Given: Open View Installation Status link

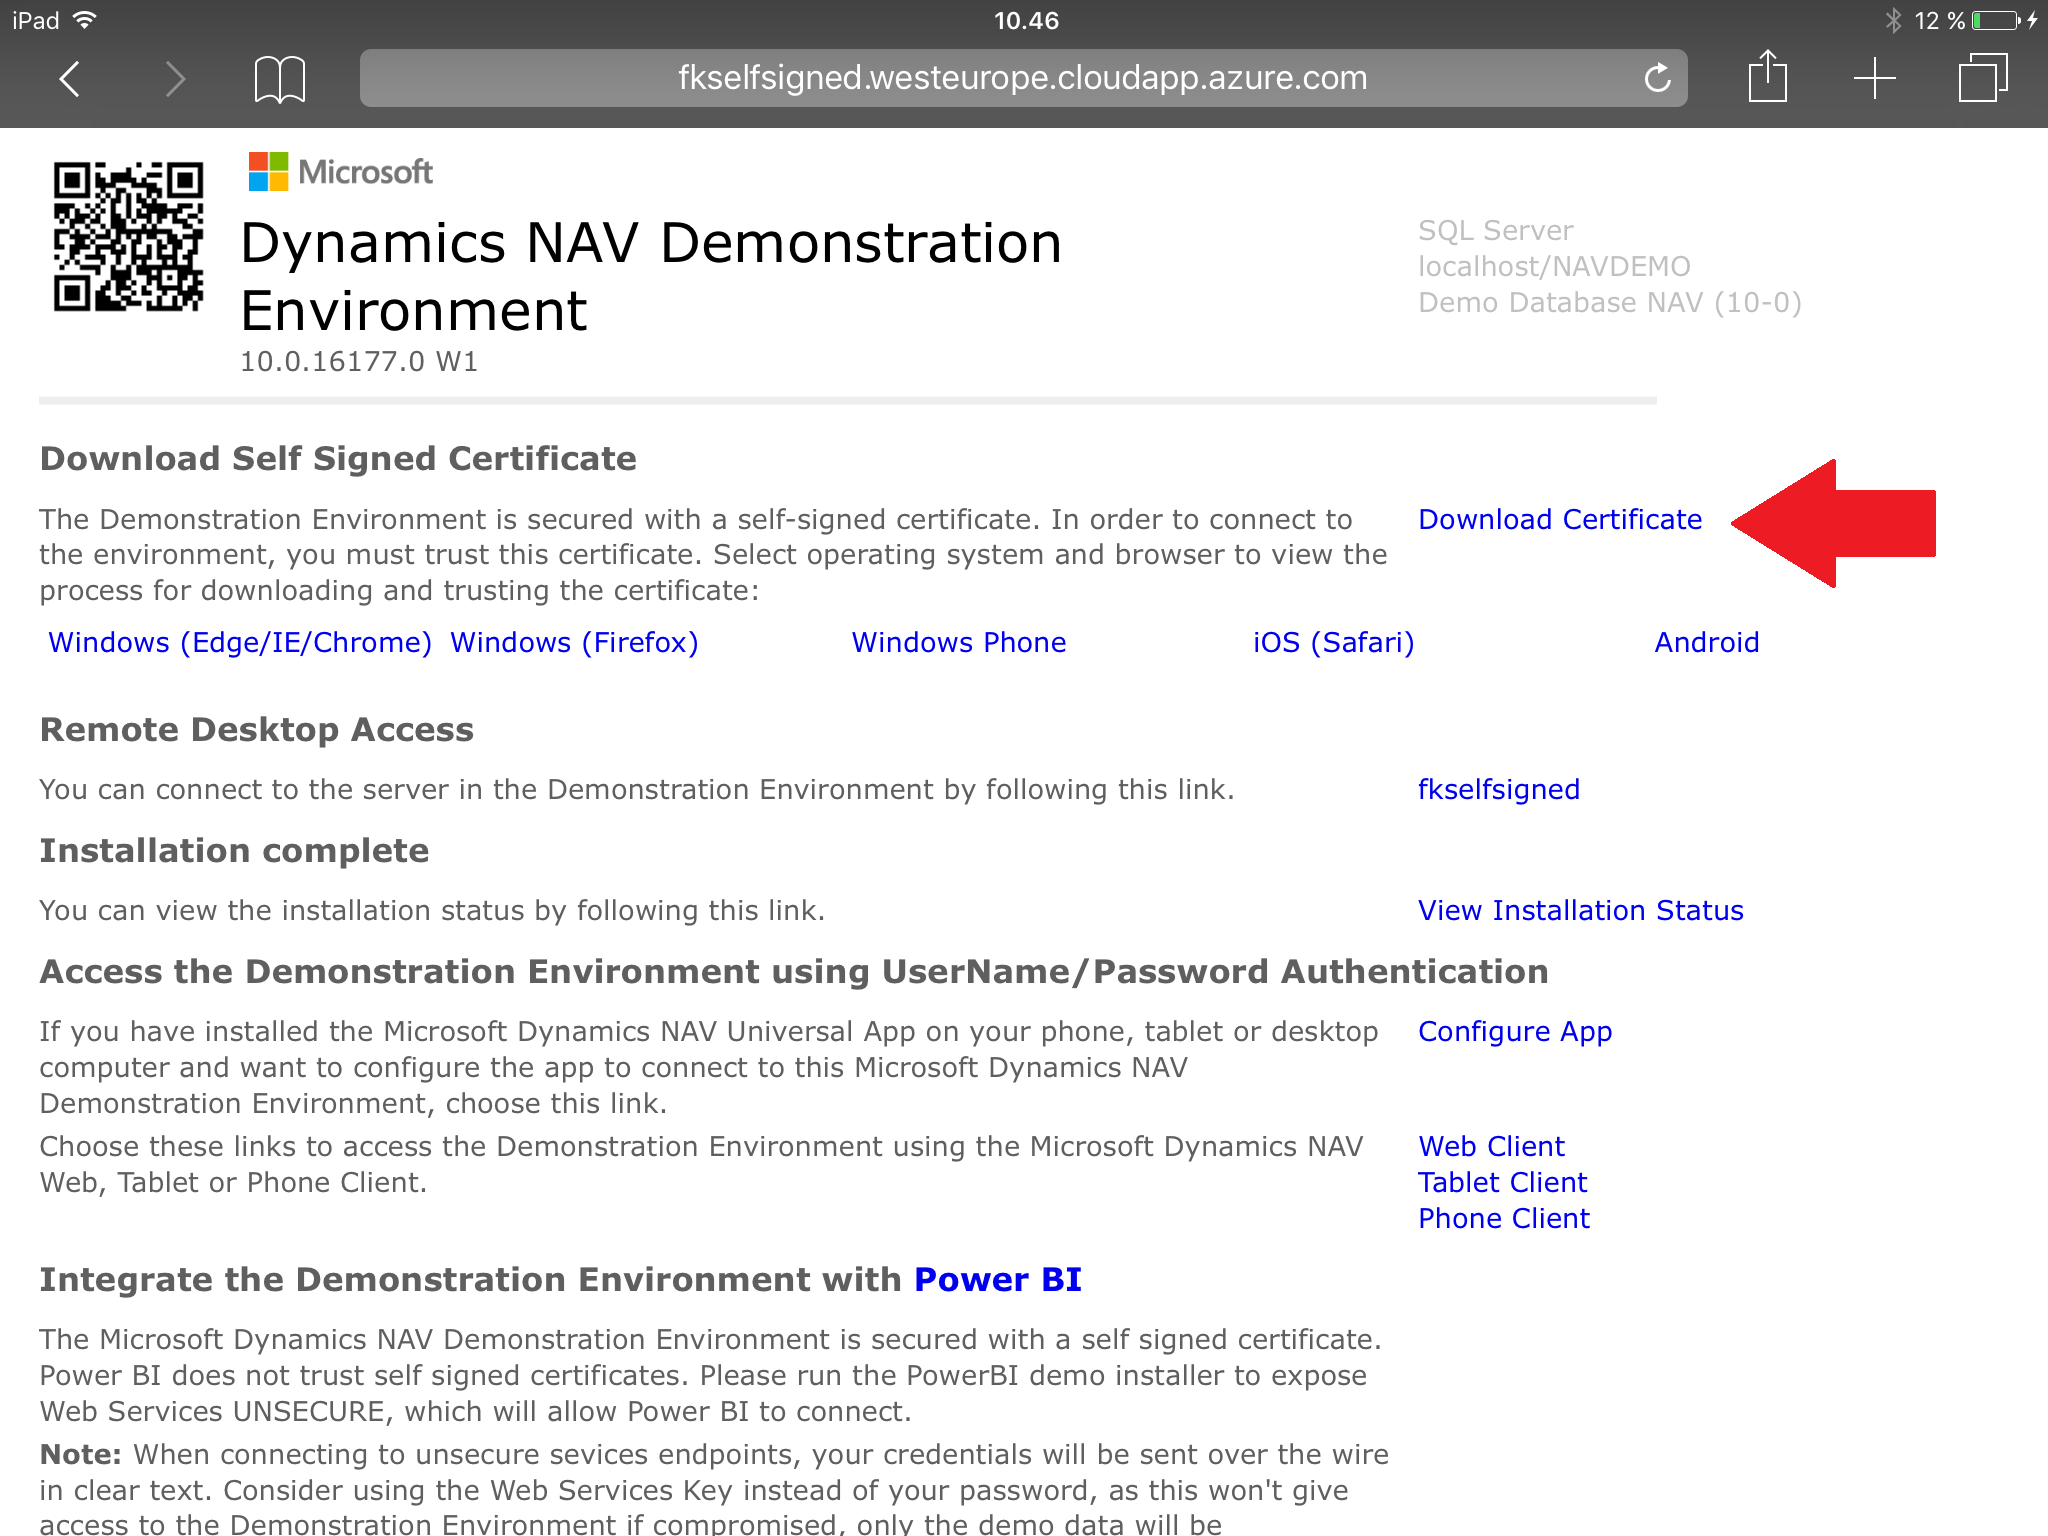Looking at the screenshot, I should pyautogui.click(x=1580, y=911).
